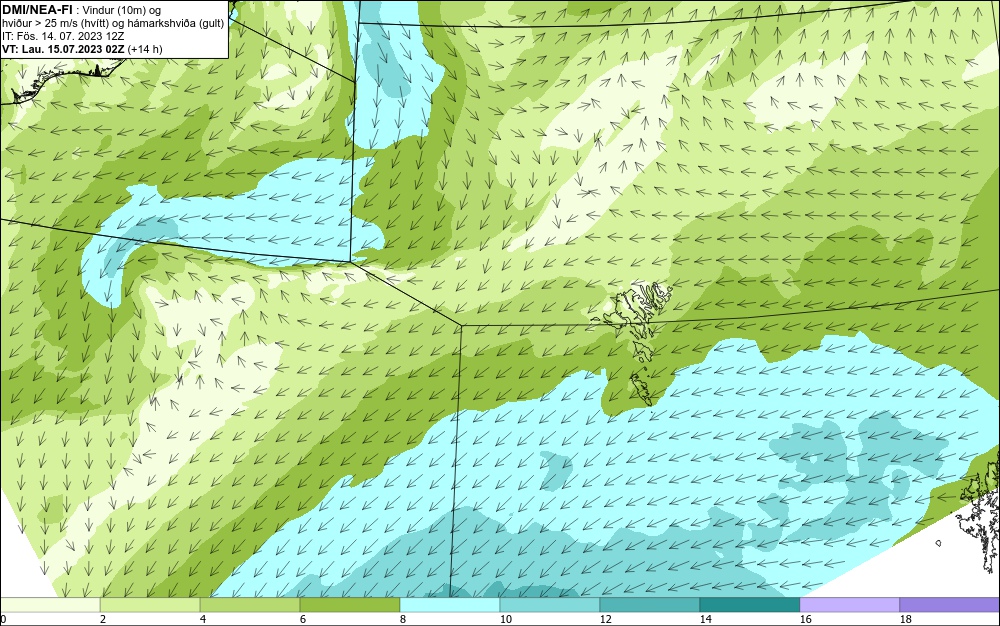This screenshot has height=626, width=1000.
Task: Click the 2–4 m/s legend color swatch
Action: (150, 604)
